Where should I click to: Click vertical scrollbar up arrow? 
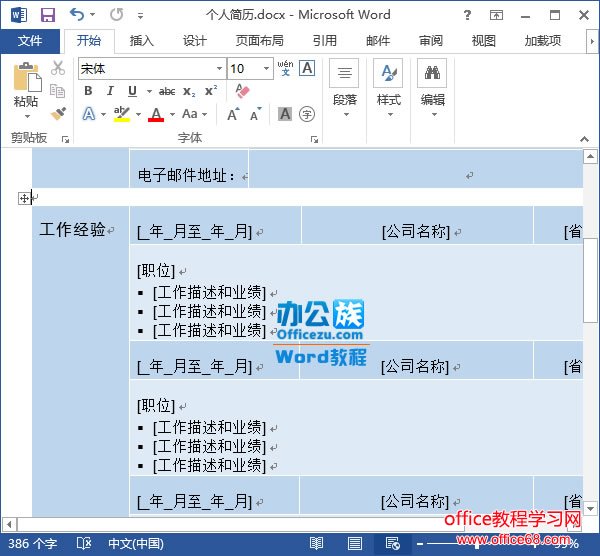click(590, 156)
